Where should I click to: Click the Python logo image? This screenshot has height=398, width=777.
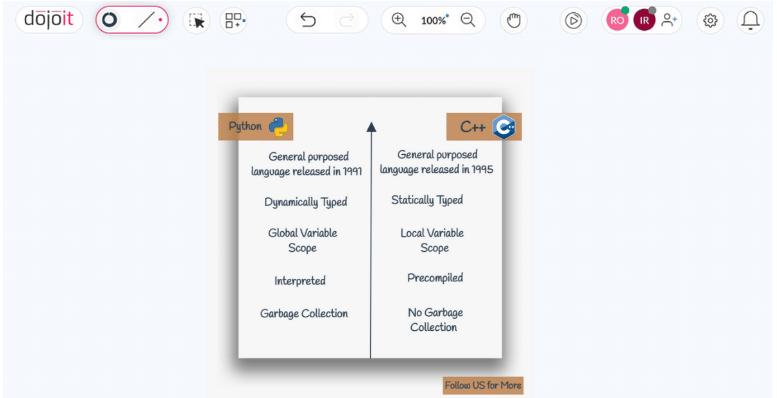(278, 126)
